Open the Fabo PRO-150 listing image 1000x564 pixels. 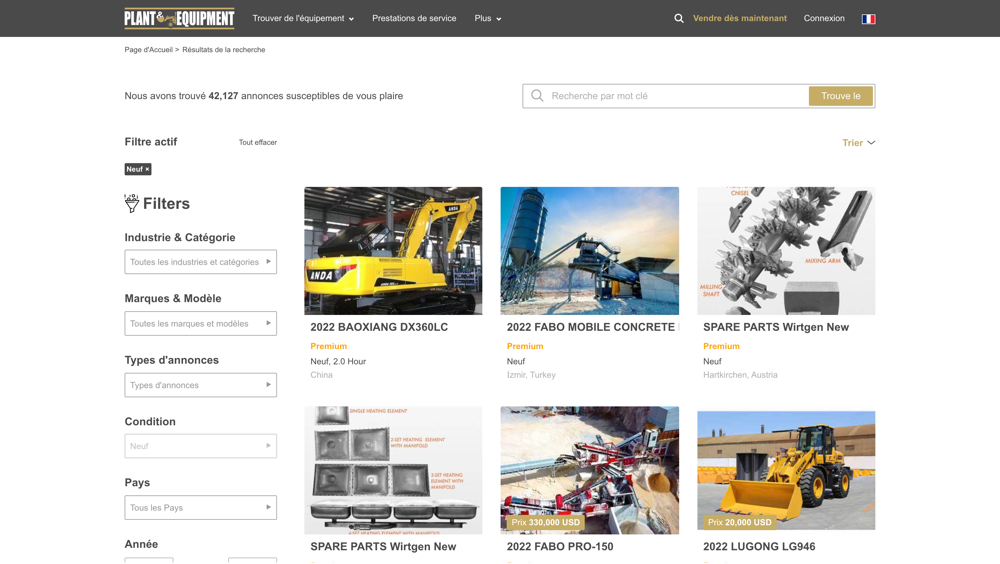pos(589,470)
